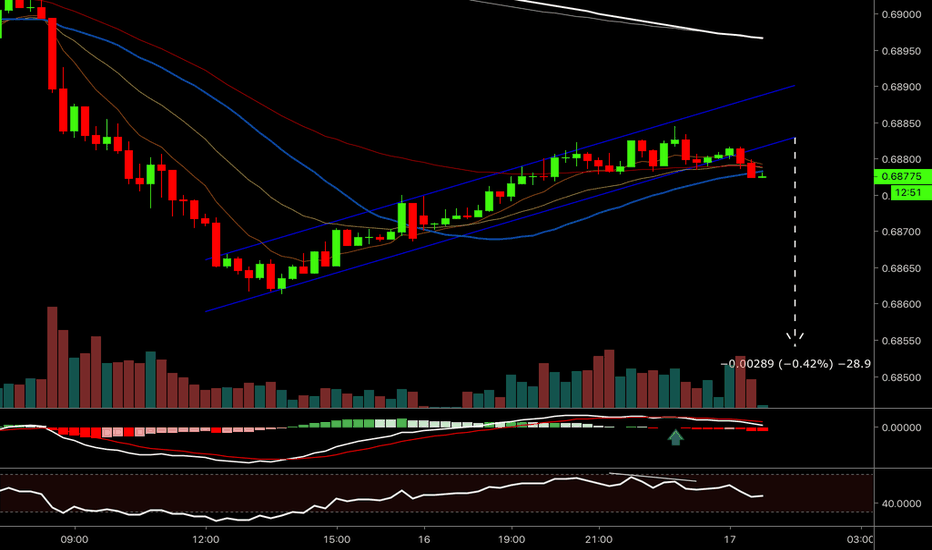The width and height of the screenshot is (932, 550).
Task: Click the 0.68800 price axis label
Action: coord(902,159)
